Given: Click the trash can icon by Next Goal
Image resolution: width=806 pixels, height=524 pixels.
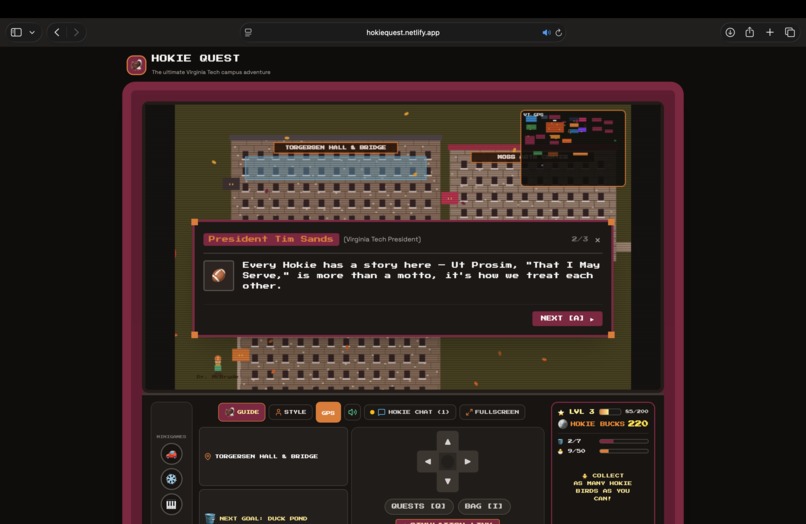Looking at the screenshot, I should tap(210, 518).
